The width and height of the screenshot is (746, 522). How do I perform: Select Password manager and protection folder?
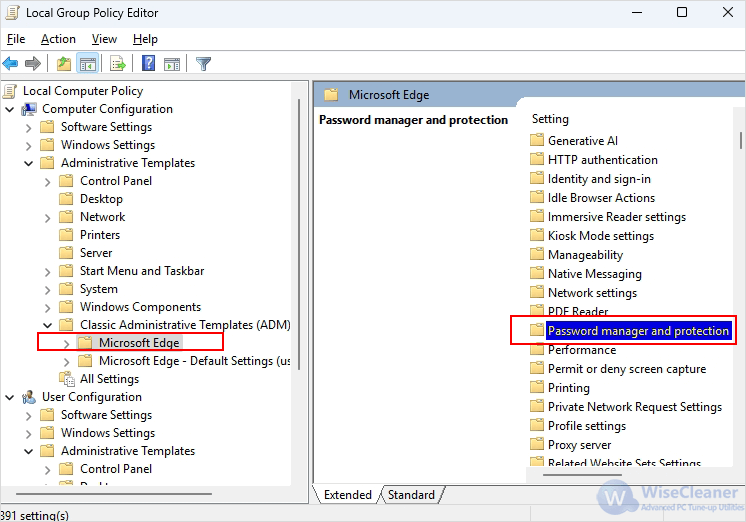point(638,331)
